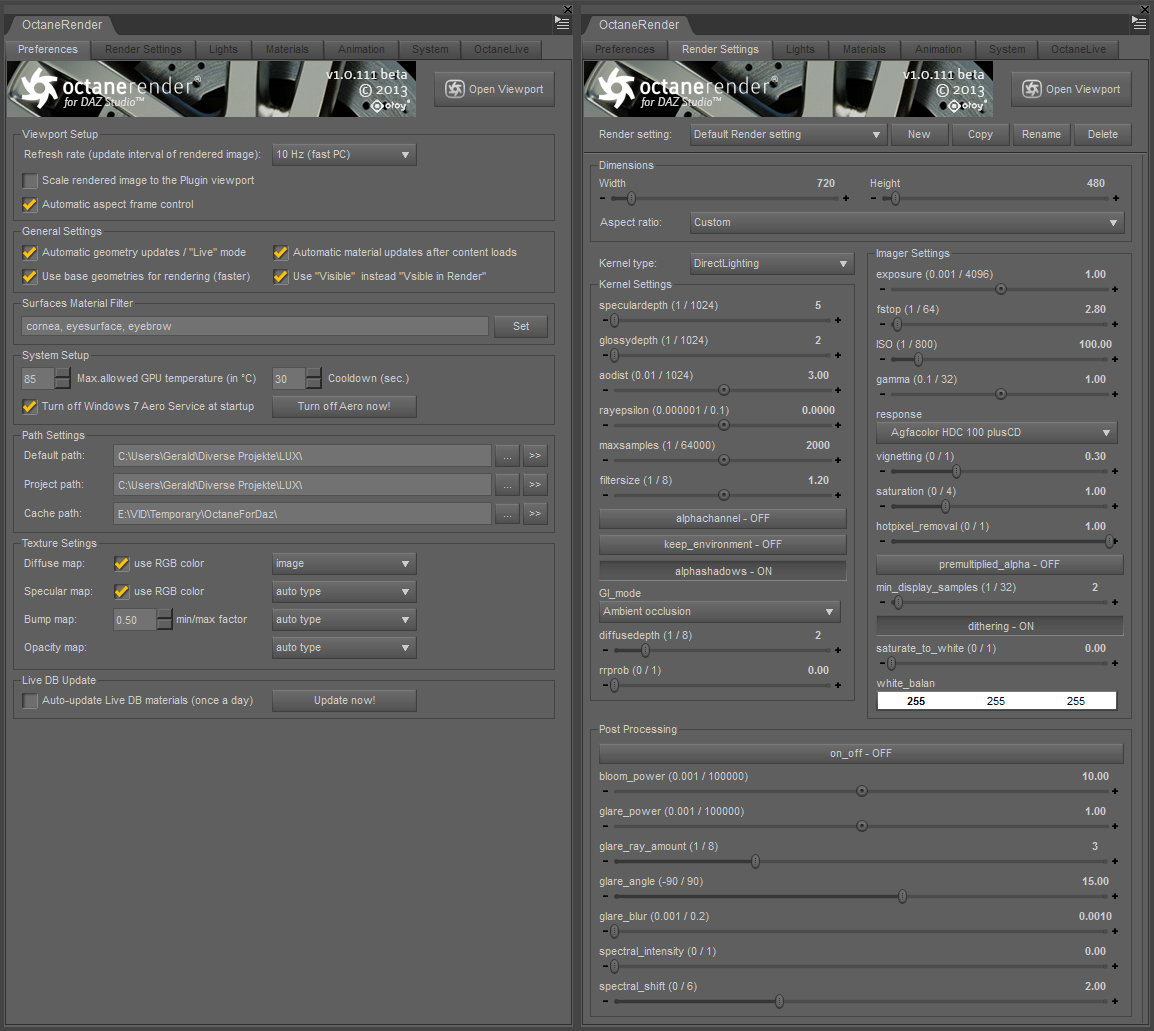This screenshot has height=1031, width=1154.
Task: Open the Render setting preset dropdown
Action: coord(787,135)
